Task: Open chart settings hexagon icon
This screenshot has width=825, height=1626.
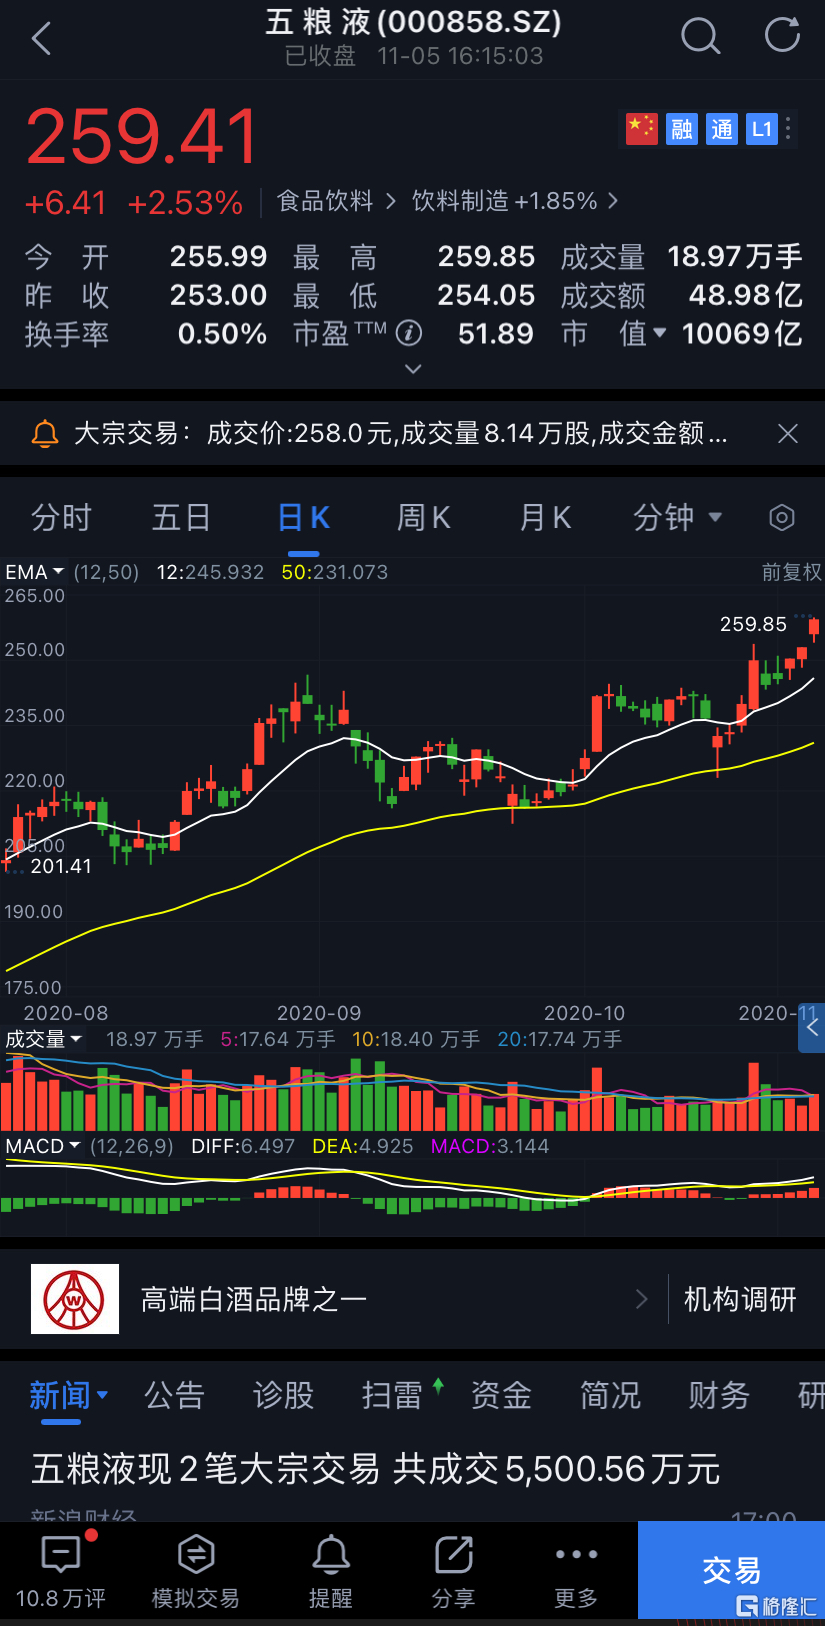Action: [782, 517]
